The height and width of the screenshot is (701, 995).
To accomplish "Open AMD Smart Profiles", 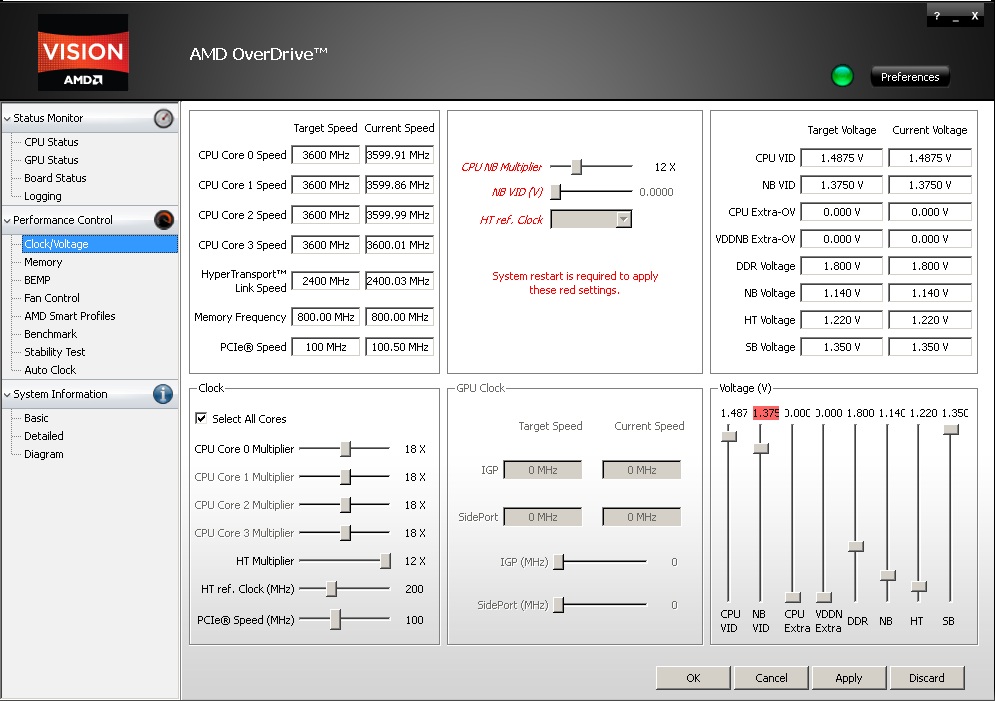I will point(70,316).
